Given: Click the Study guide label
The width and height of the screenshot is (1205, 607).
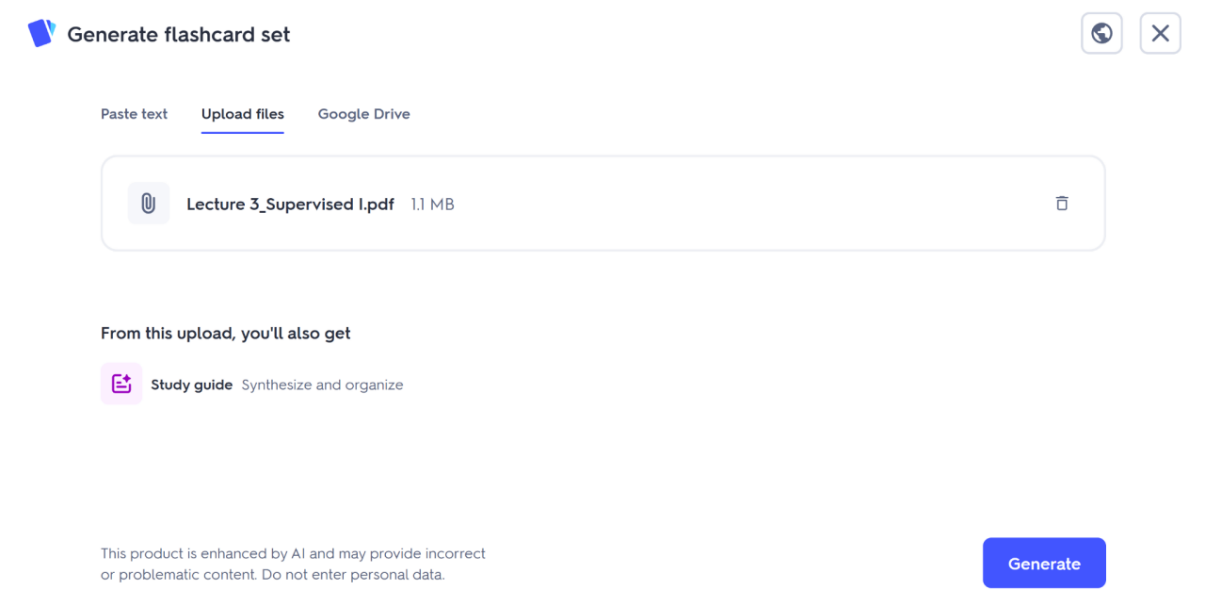Looking at the screenshot, I should [192, 385].
